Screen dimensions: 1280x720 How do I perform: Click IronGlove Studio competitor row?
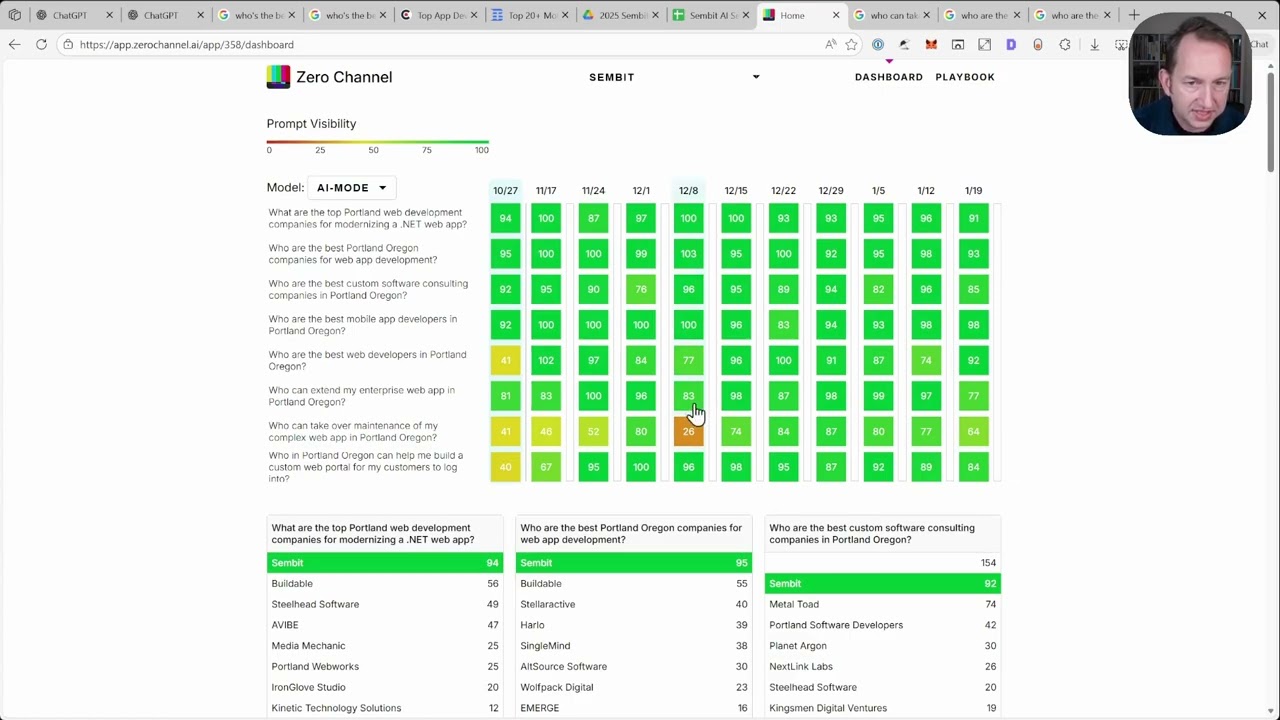(x=384, y=687)
